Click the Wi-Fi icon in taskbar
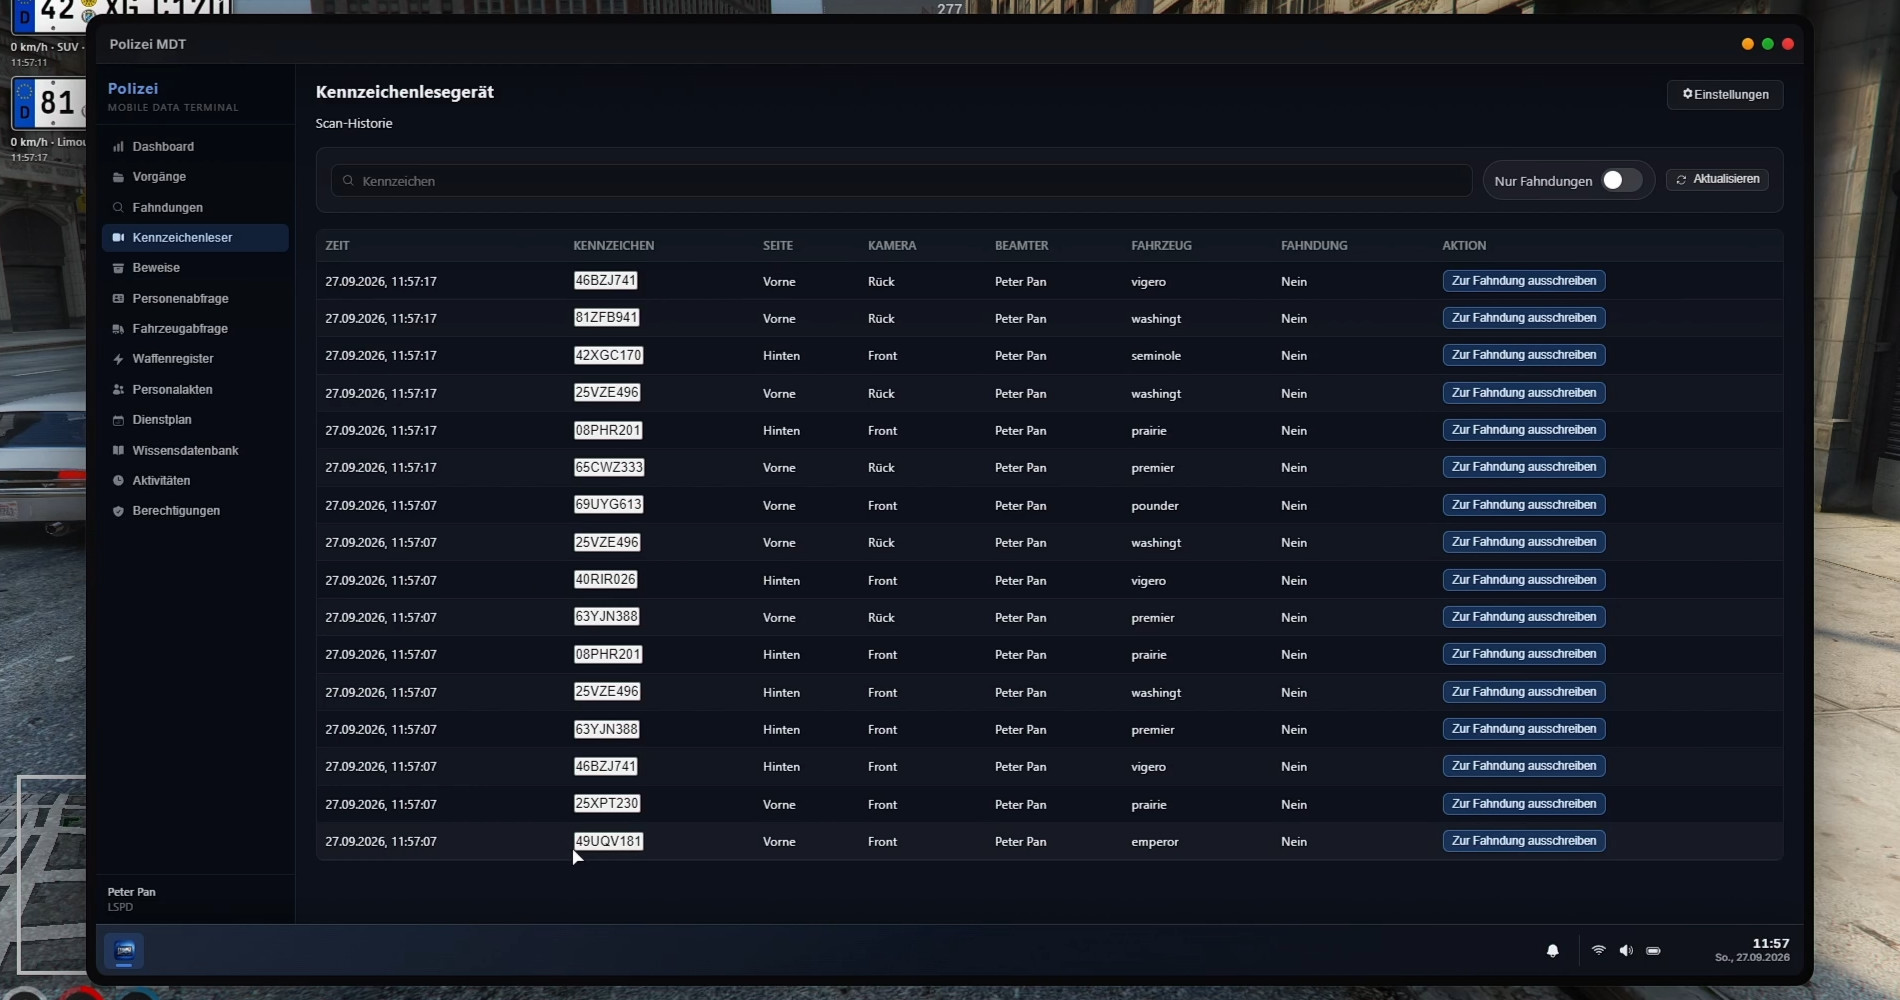This screenshot has height=1000, width=1900. click(1598, 950)
